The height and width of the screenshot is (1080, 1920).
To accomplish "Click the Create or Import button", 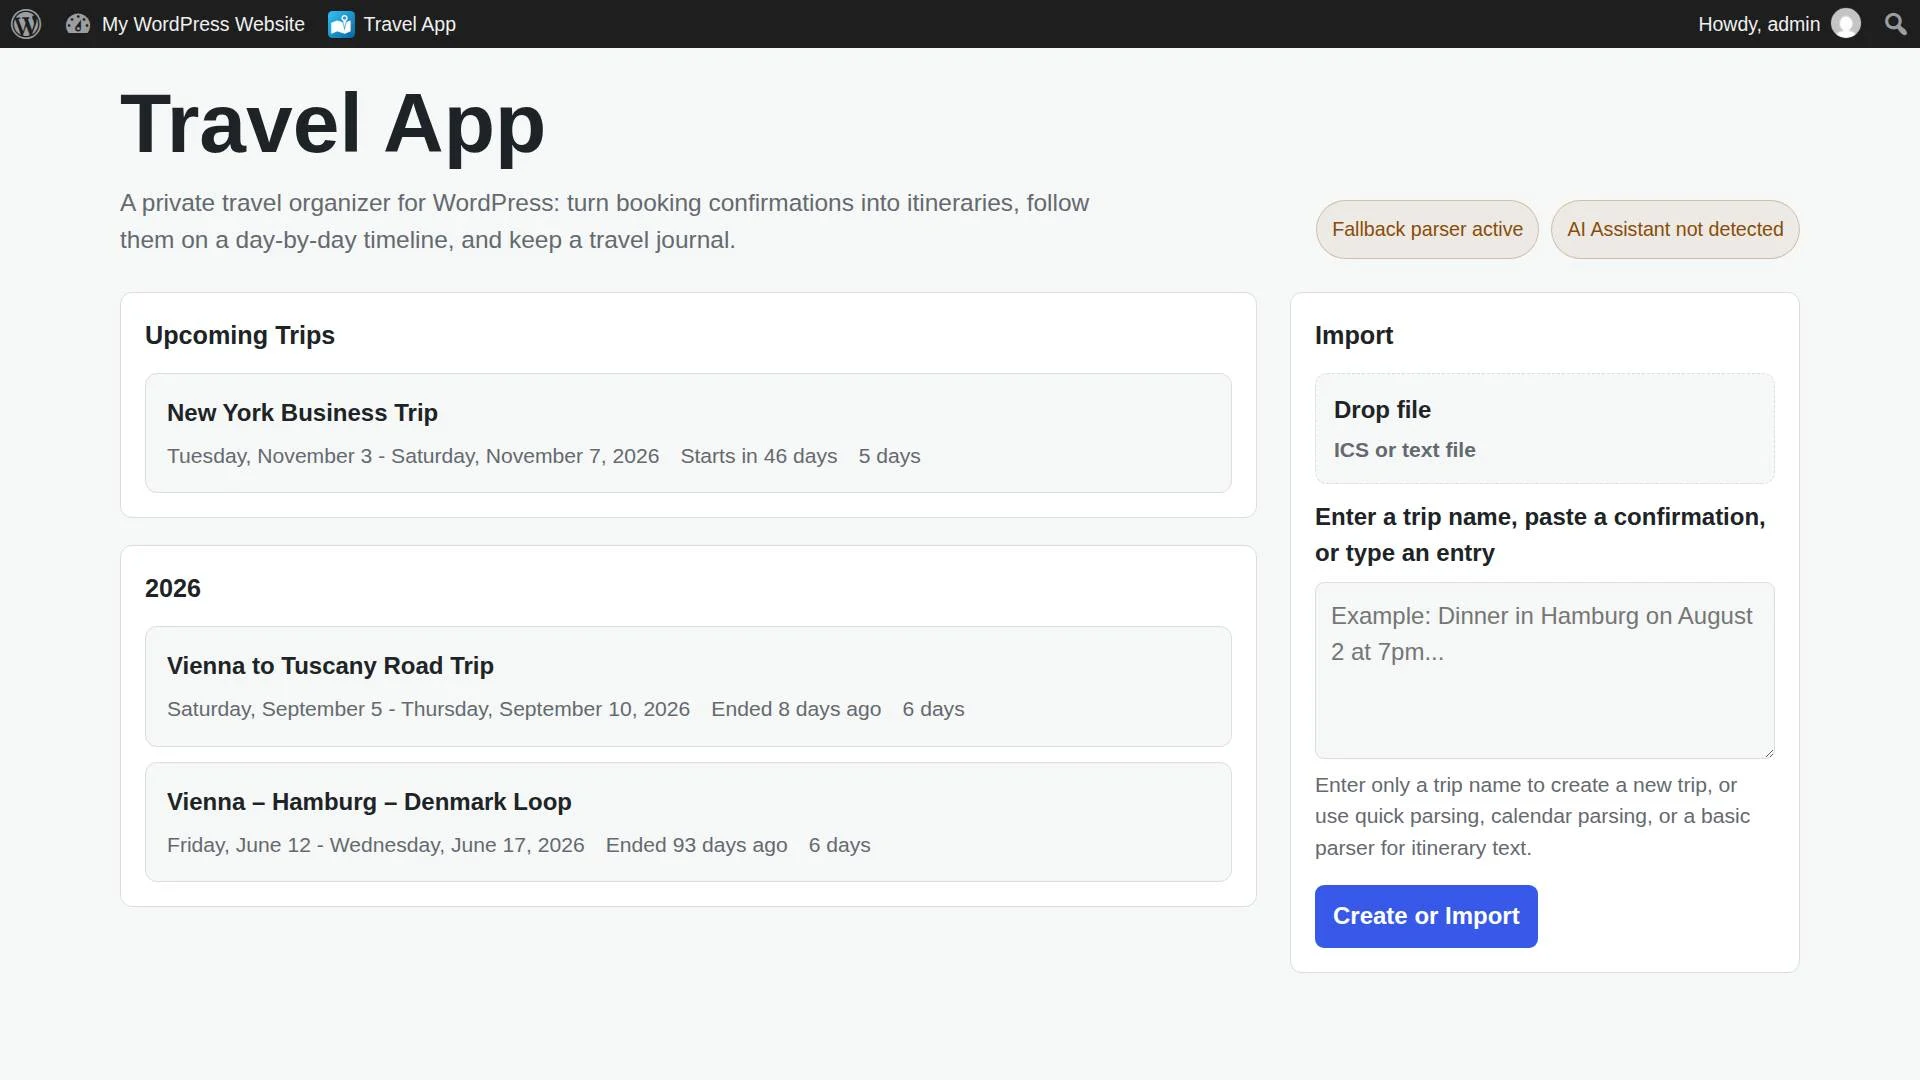I will pyautogui.click(x=1426, y=916).
